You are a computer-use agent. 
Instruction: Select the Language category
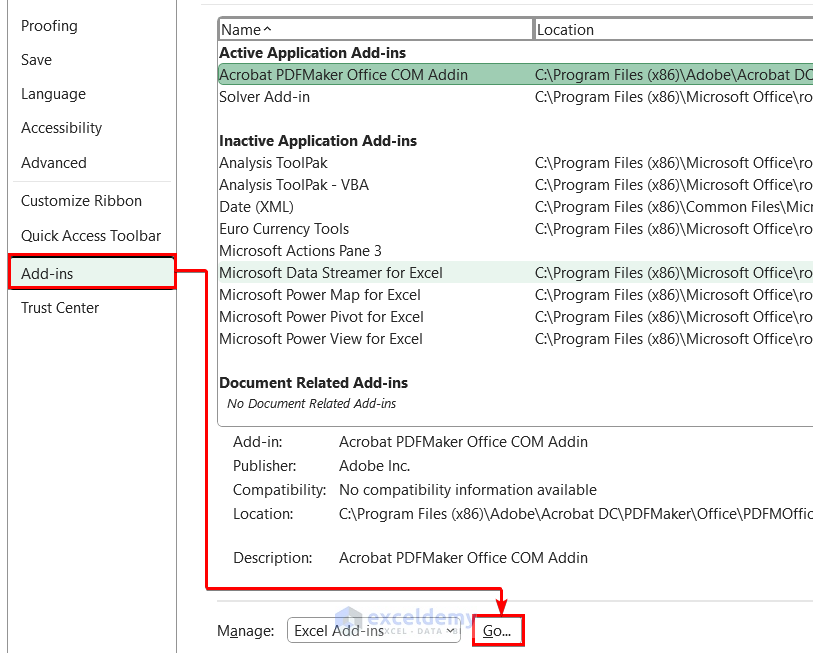[x=53, y=94]
